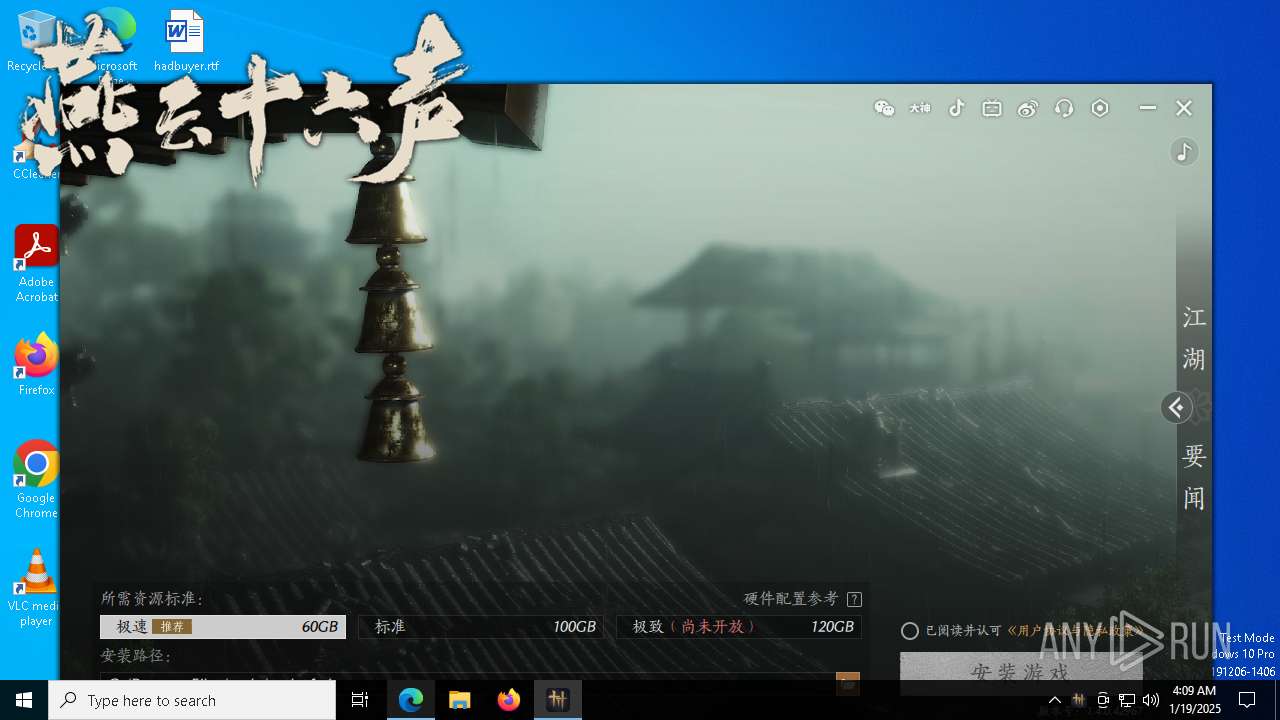Open Firefox from taskbar
Viewport: 1280px width, 720px height.
coord(509,700)
